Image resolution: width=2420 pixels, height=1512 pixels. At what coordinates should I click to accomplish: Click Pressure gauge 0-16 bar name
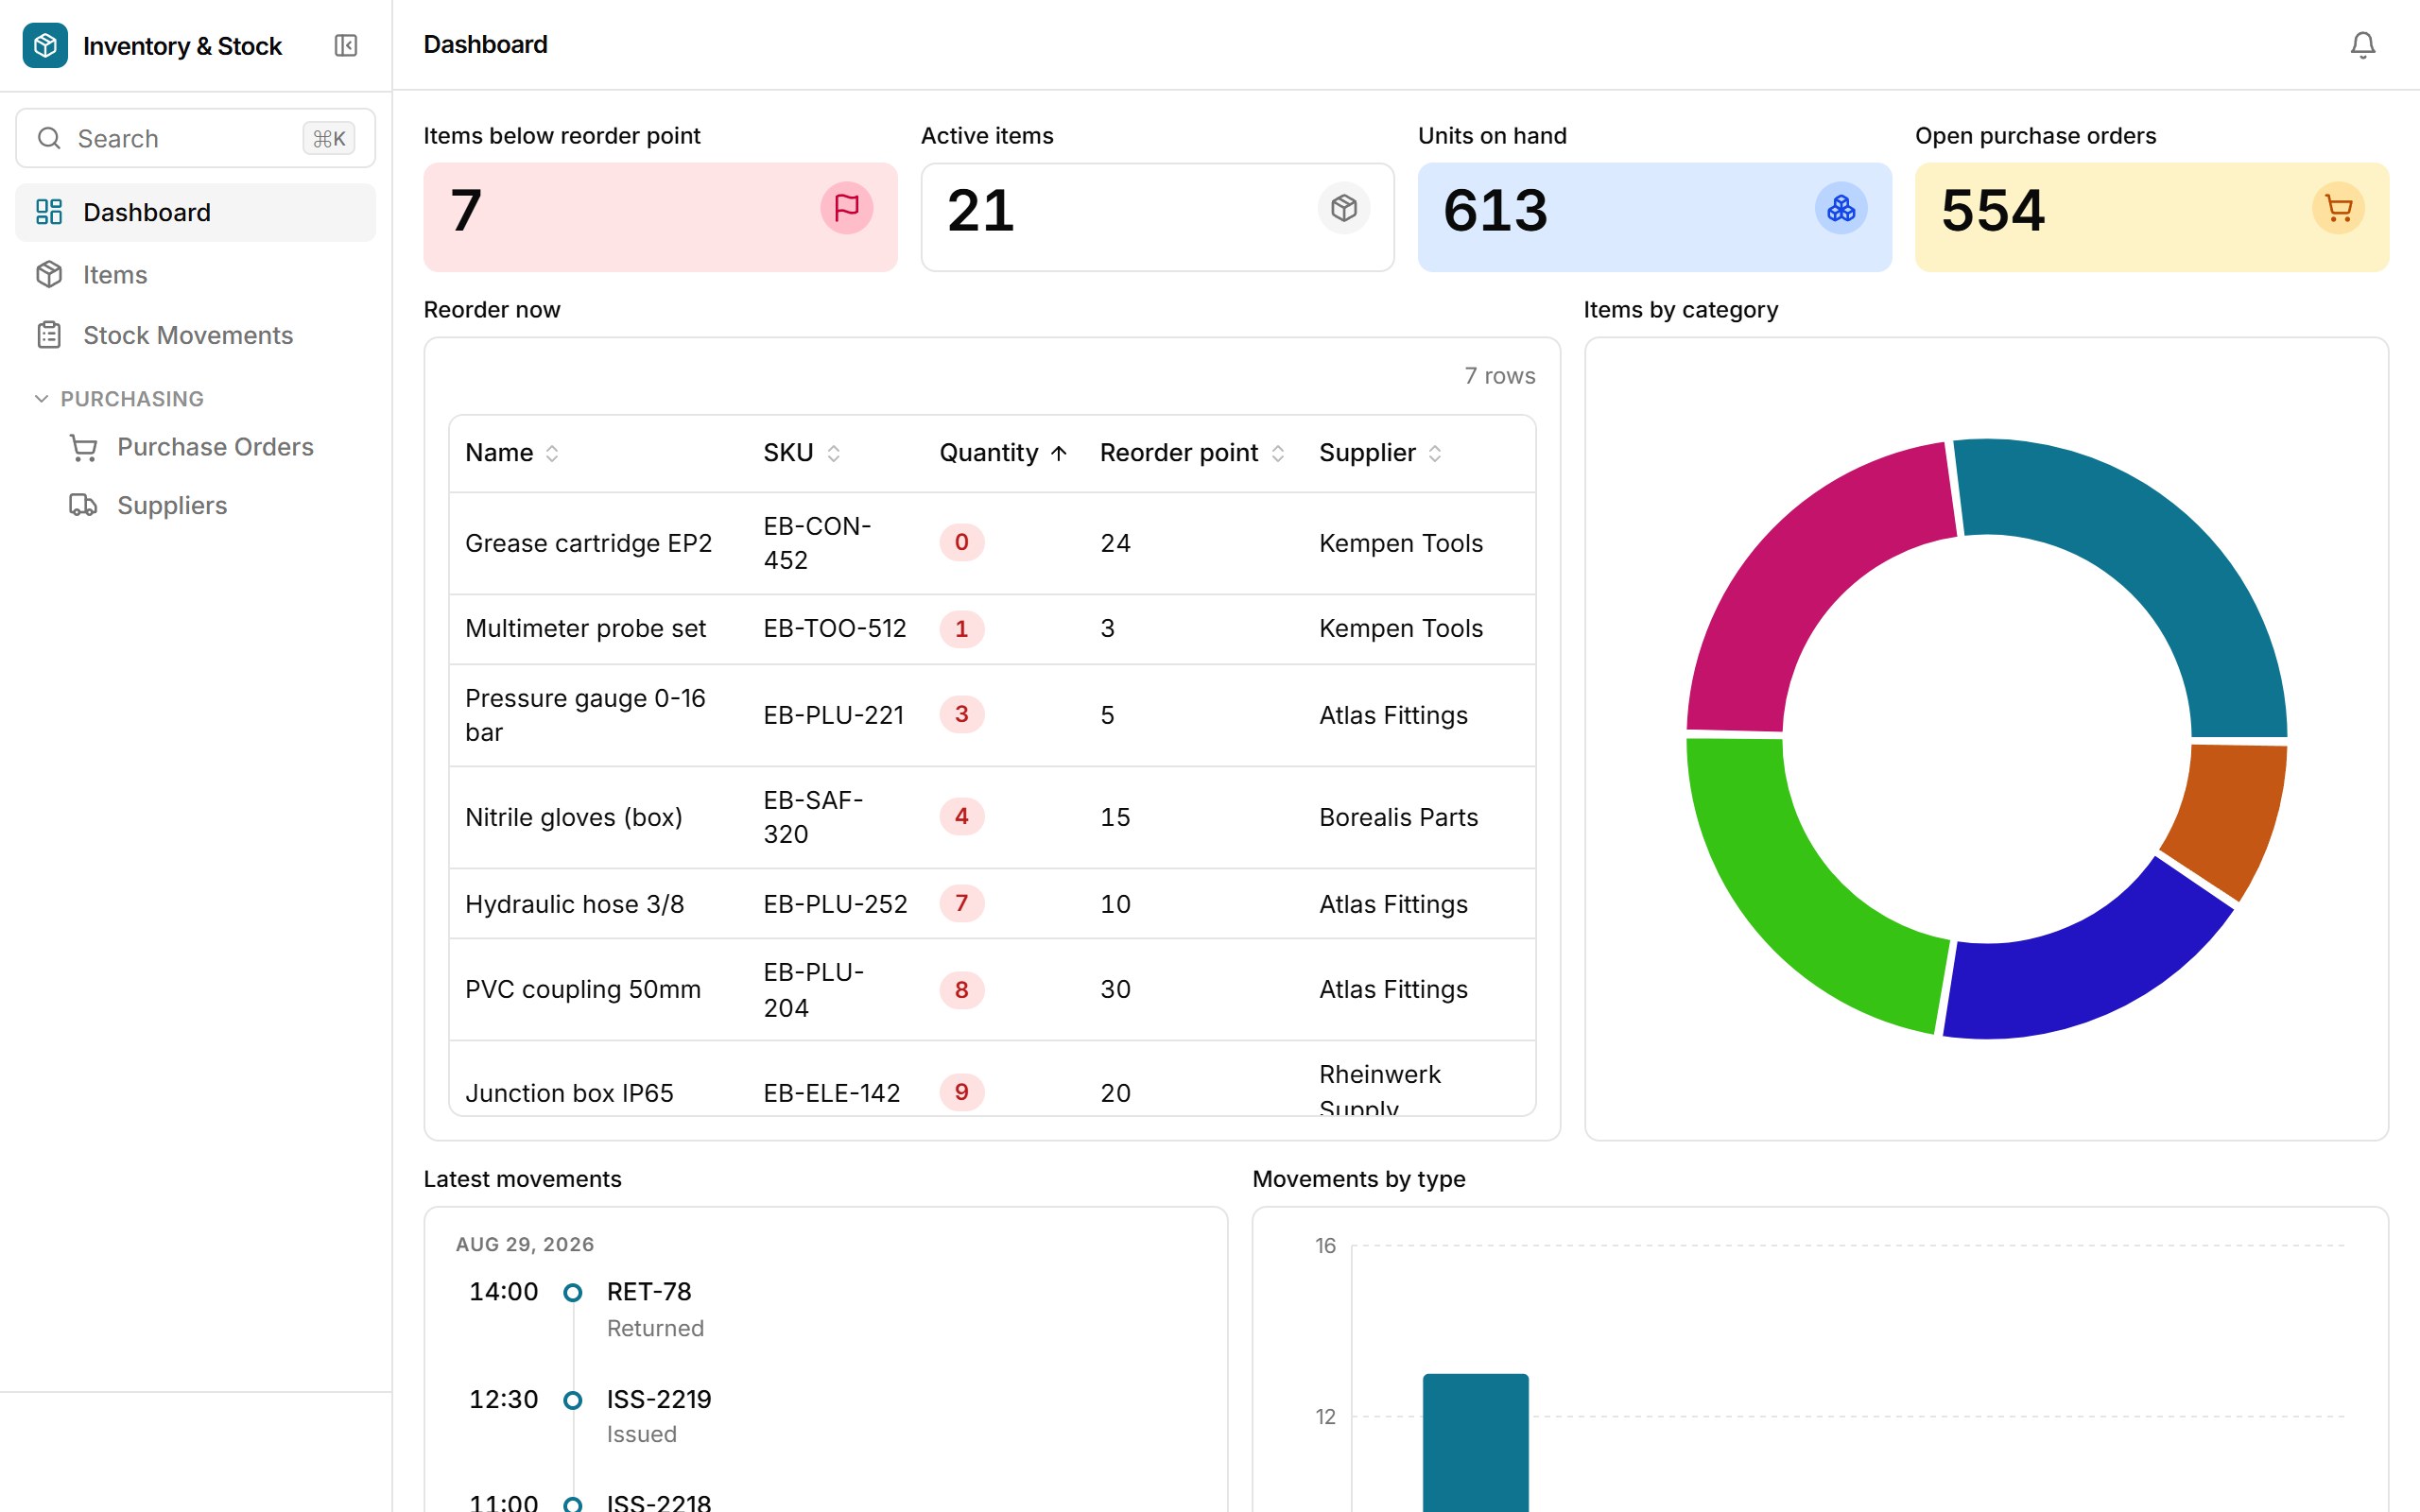tap(585, 715)
